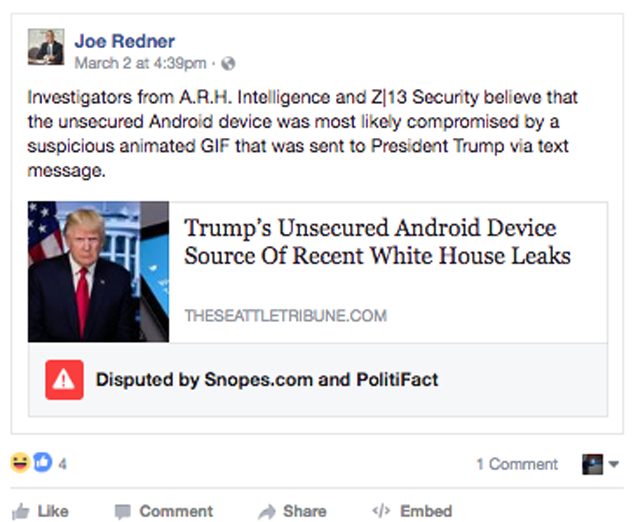Click the Comment speech bubble icon
The height and width of the screenshot is (522, 638).
(x=122, y=512)
